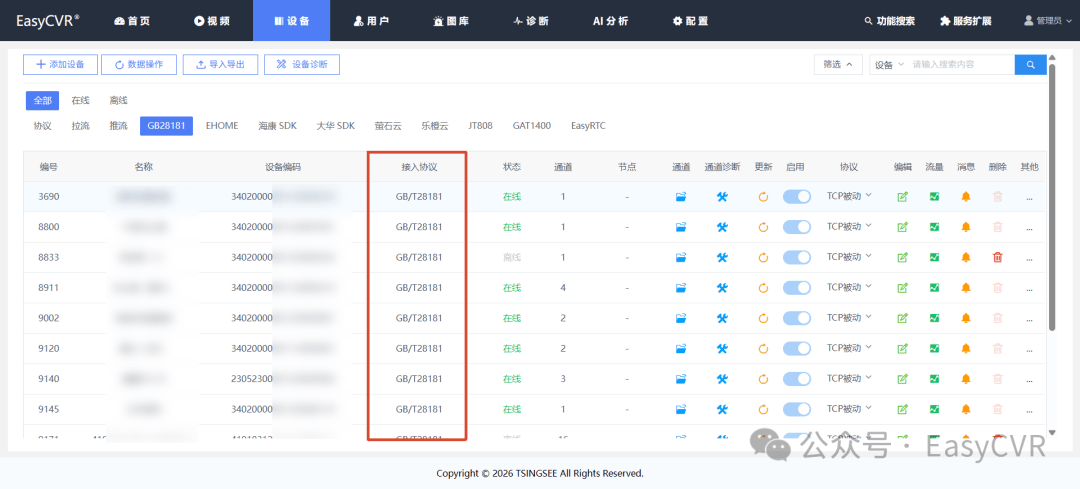Viewport: 1080px width, 489px height.
Task: Open 功能搜索 function search
Action: coord(890,21)
